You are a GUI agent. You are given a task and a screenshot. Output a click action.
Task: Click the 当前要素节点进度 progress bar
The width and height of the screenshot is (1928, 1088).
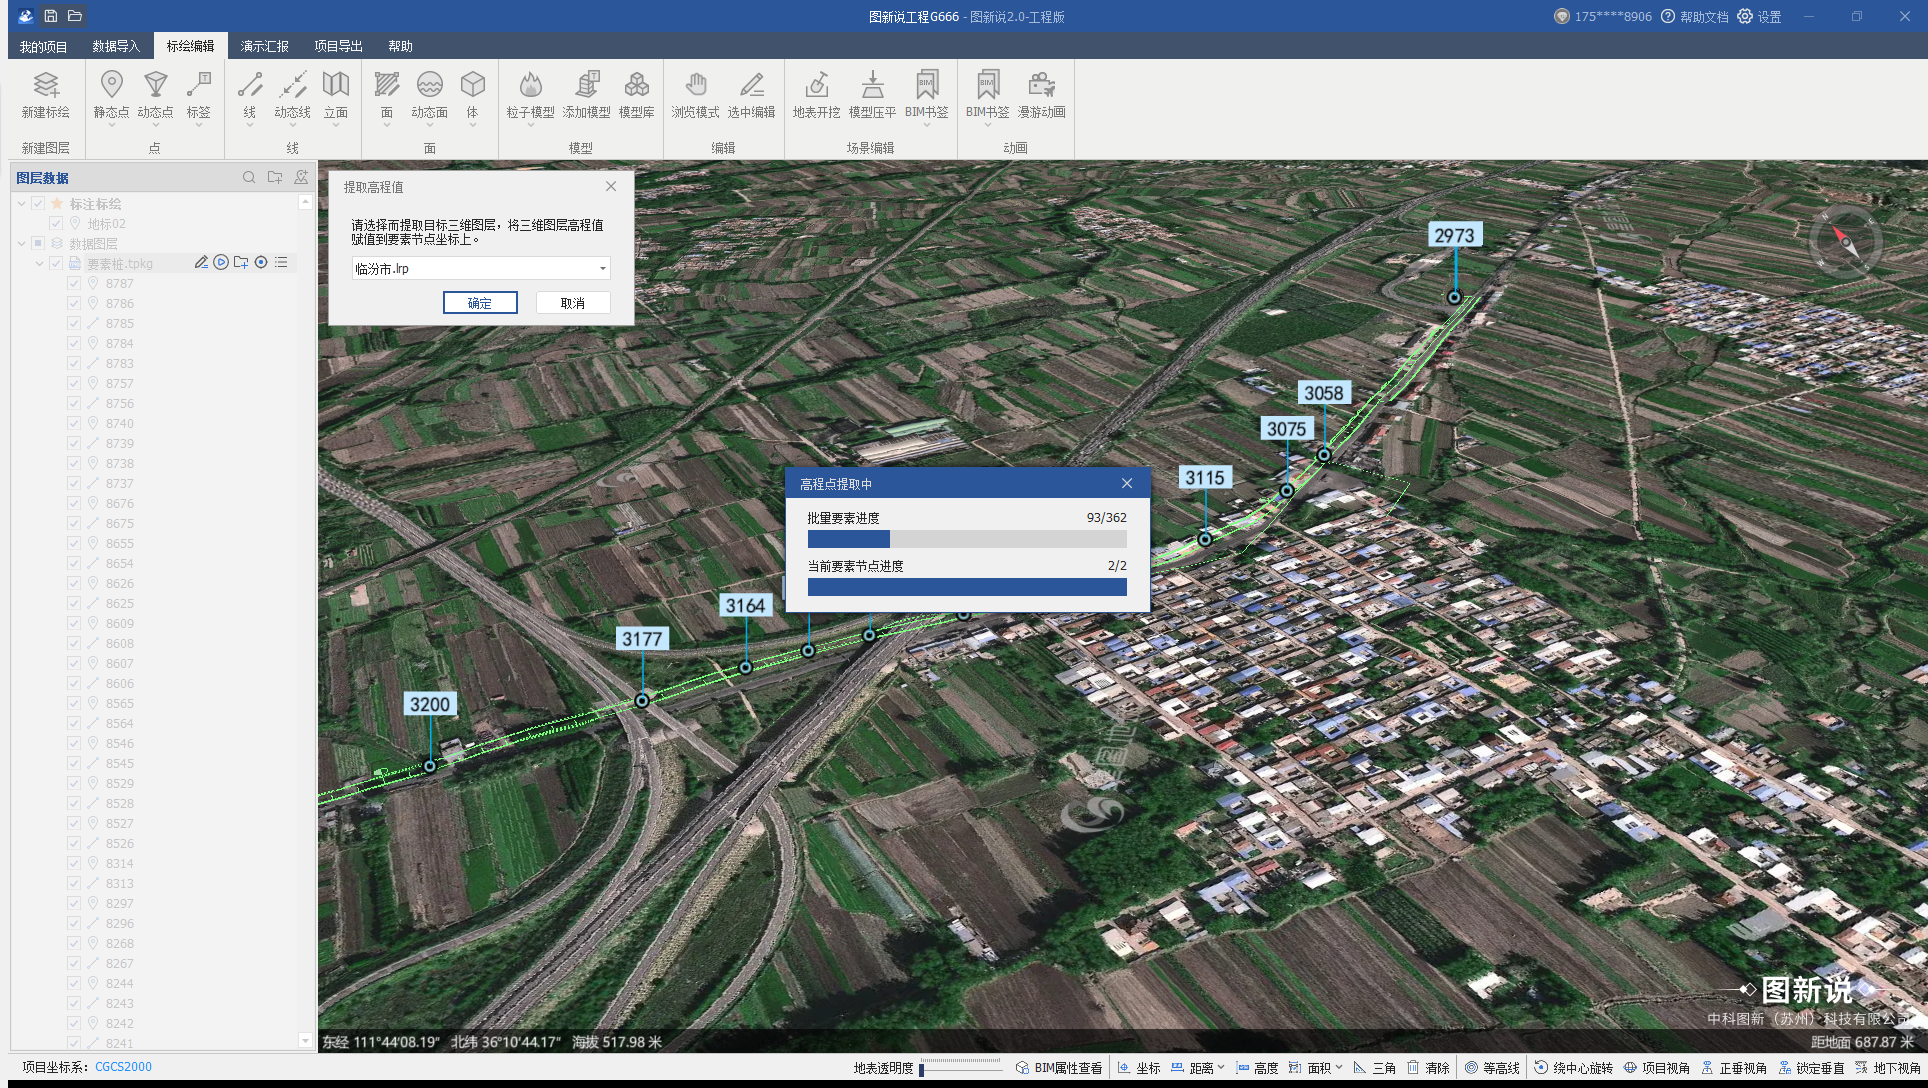coord(967,587)
